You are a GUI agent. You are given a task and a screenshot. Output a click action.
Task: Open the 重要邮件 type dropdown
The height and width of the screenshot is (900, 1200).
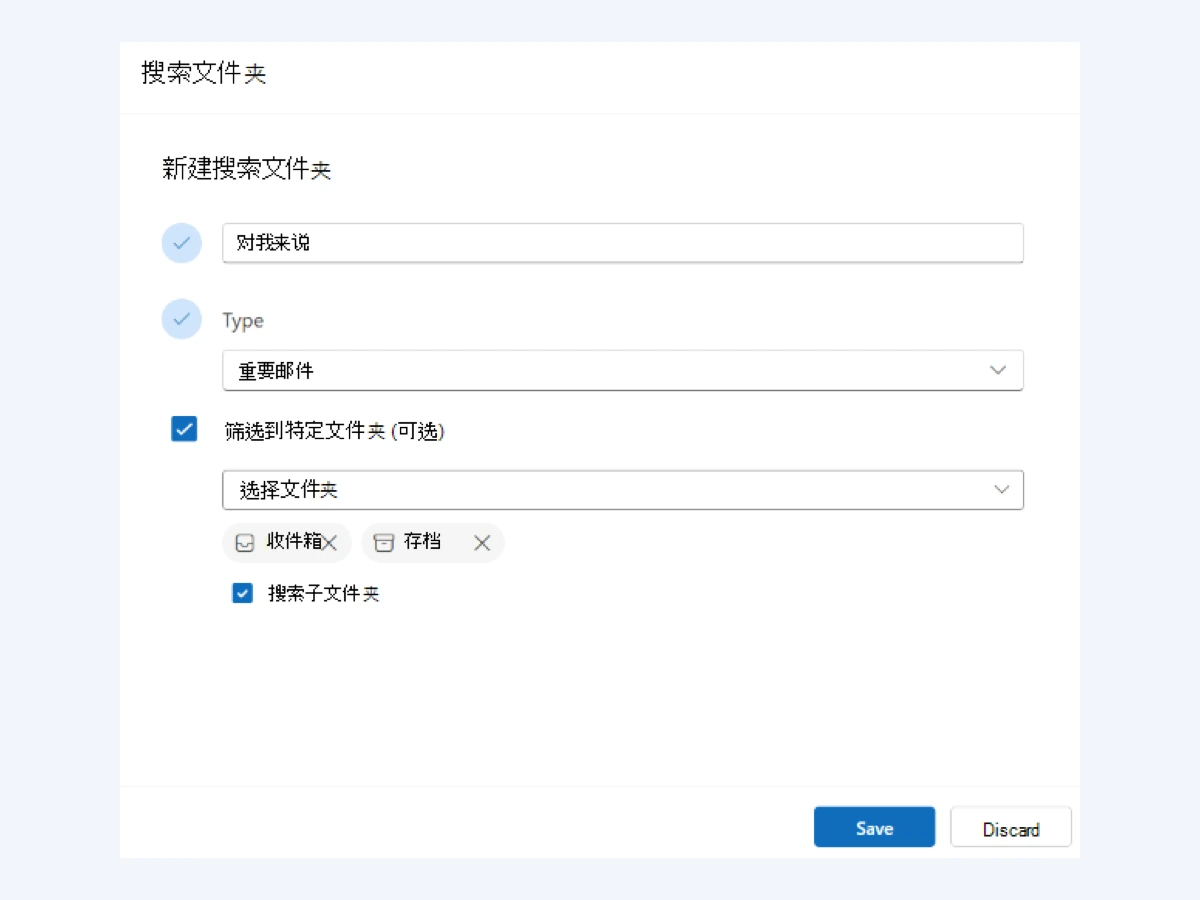(x=623, y=370)
